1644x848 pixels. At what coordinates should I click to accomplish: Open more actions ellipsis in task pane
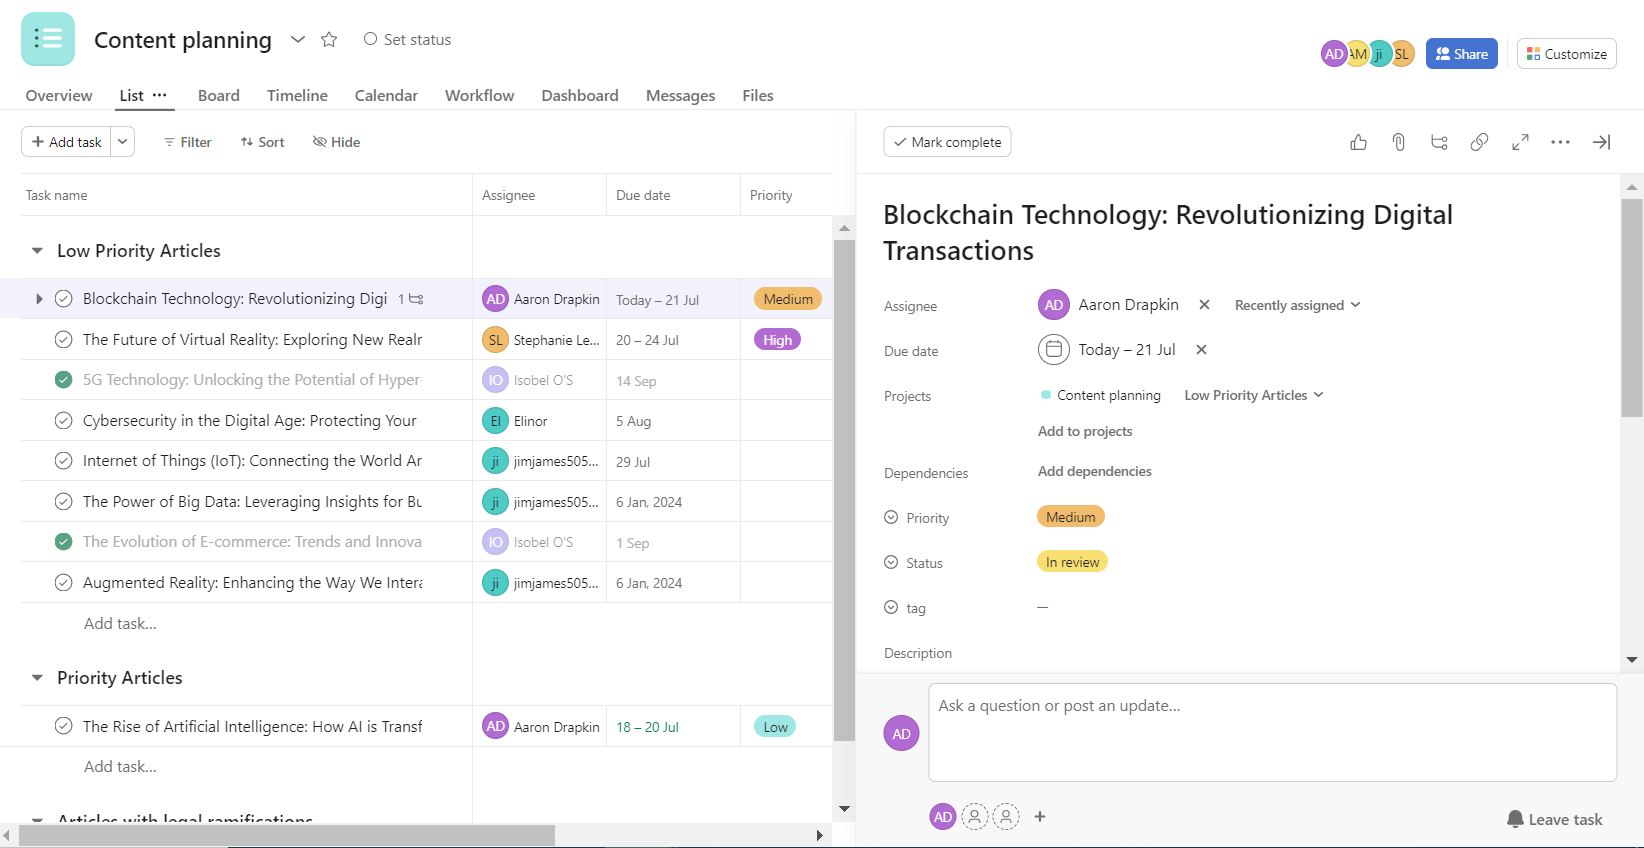1560,142
